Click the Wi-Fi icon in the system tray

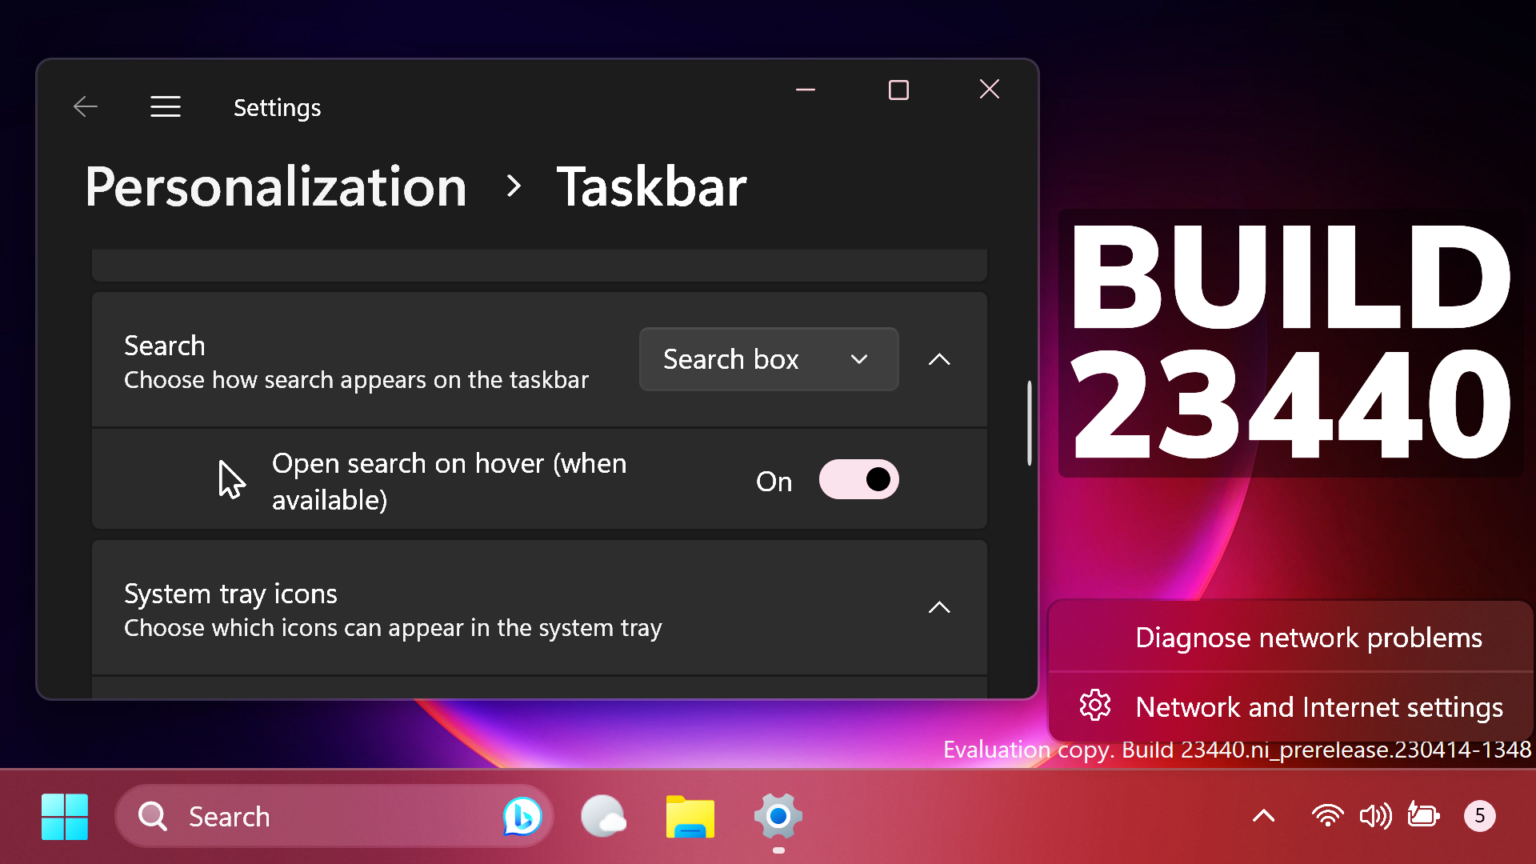(x=1327, y=816)
